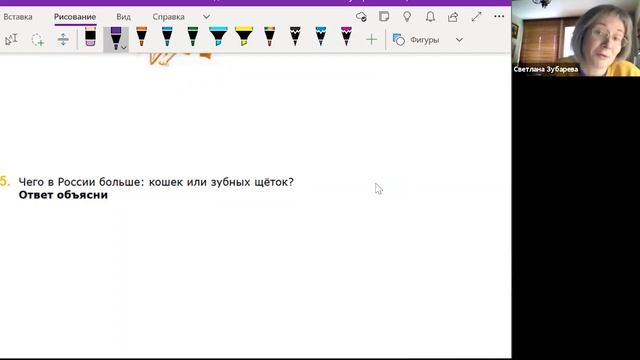
Task: Check the cloud sync status icon
Action: (361, 17)
